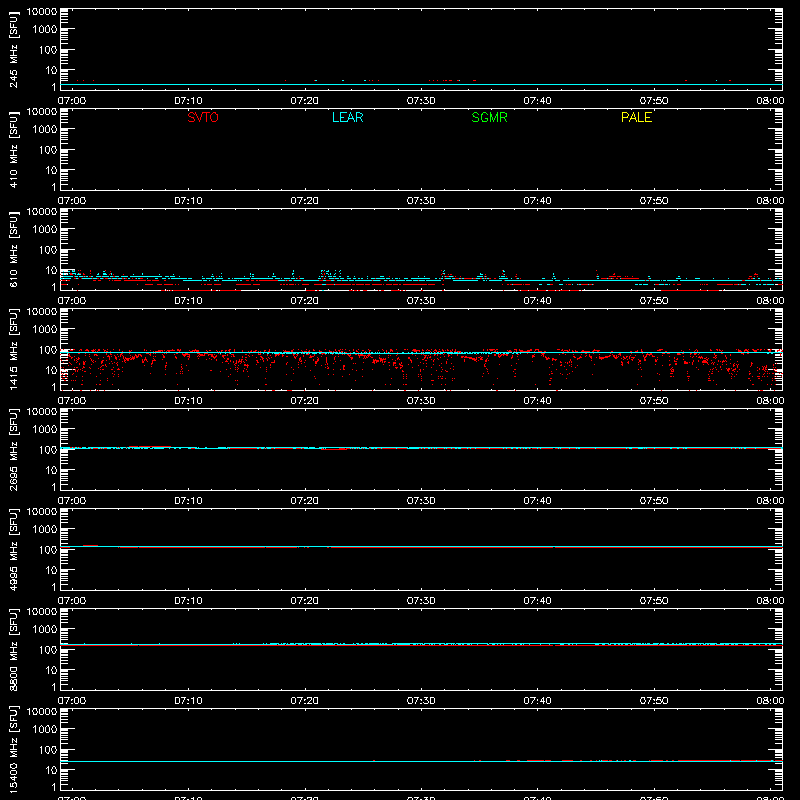Click the yellow PALE legend label
Image resolution: width=800 pixels, height=800 pixels.
(636, 117)
